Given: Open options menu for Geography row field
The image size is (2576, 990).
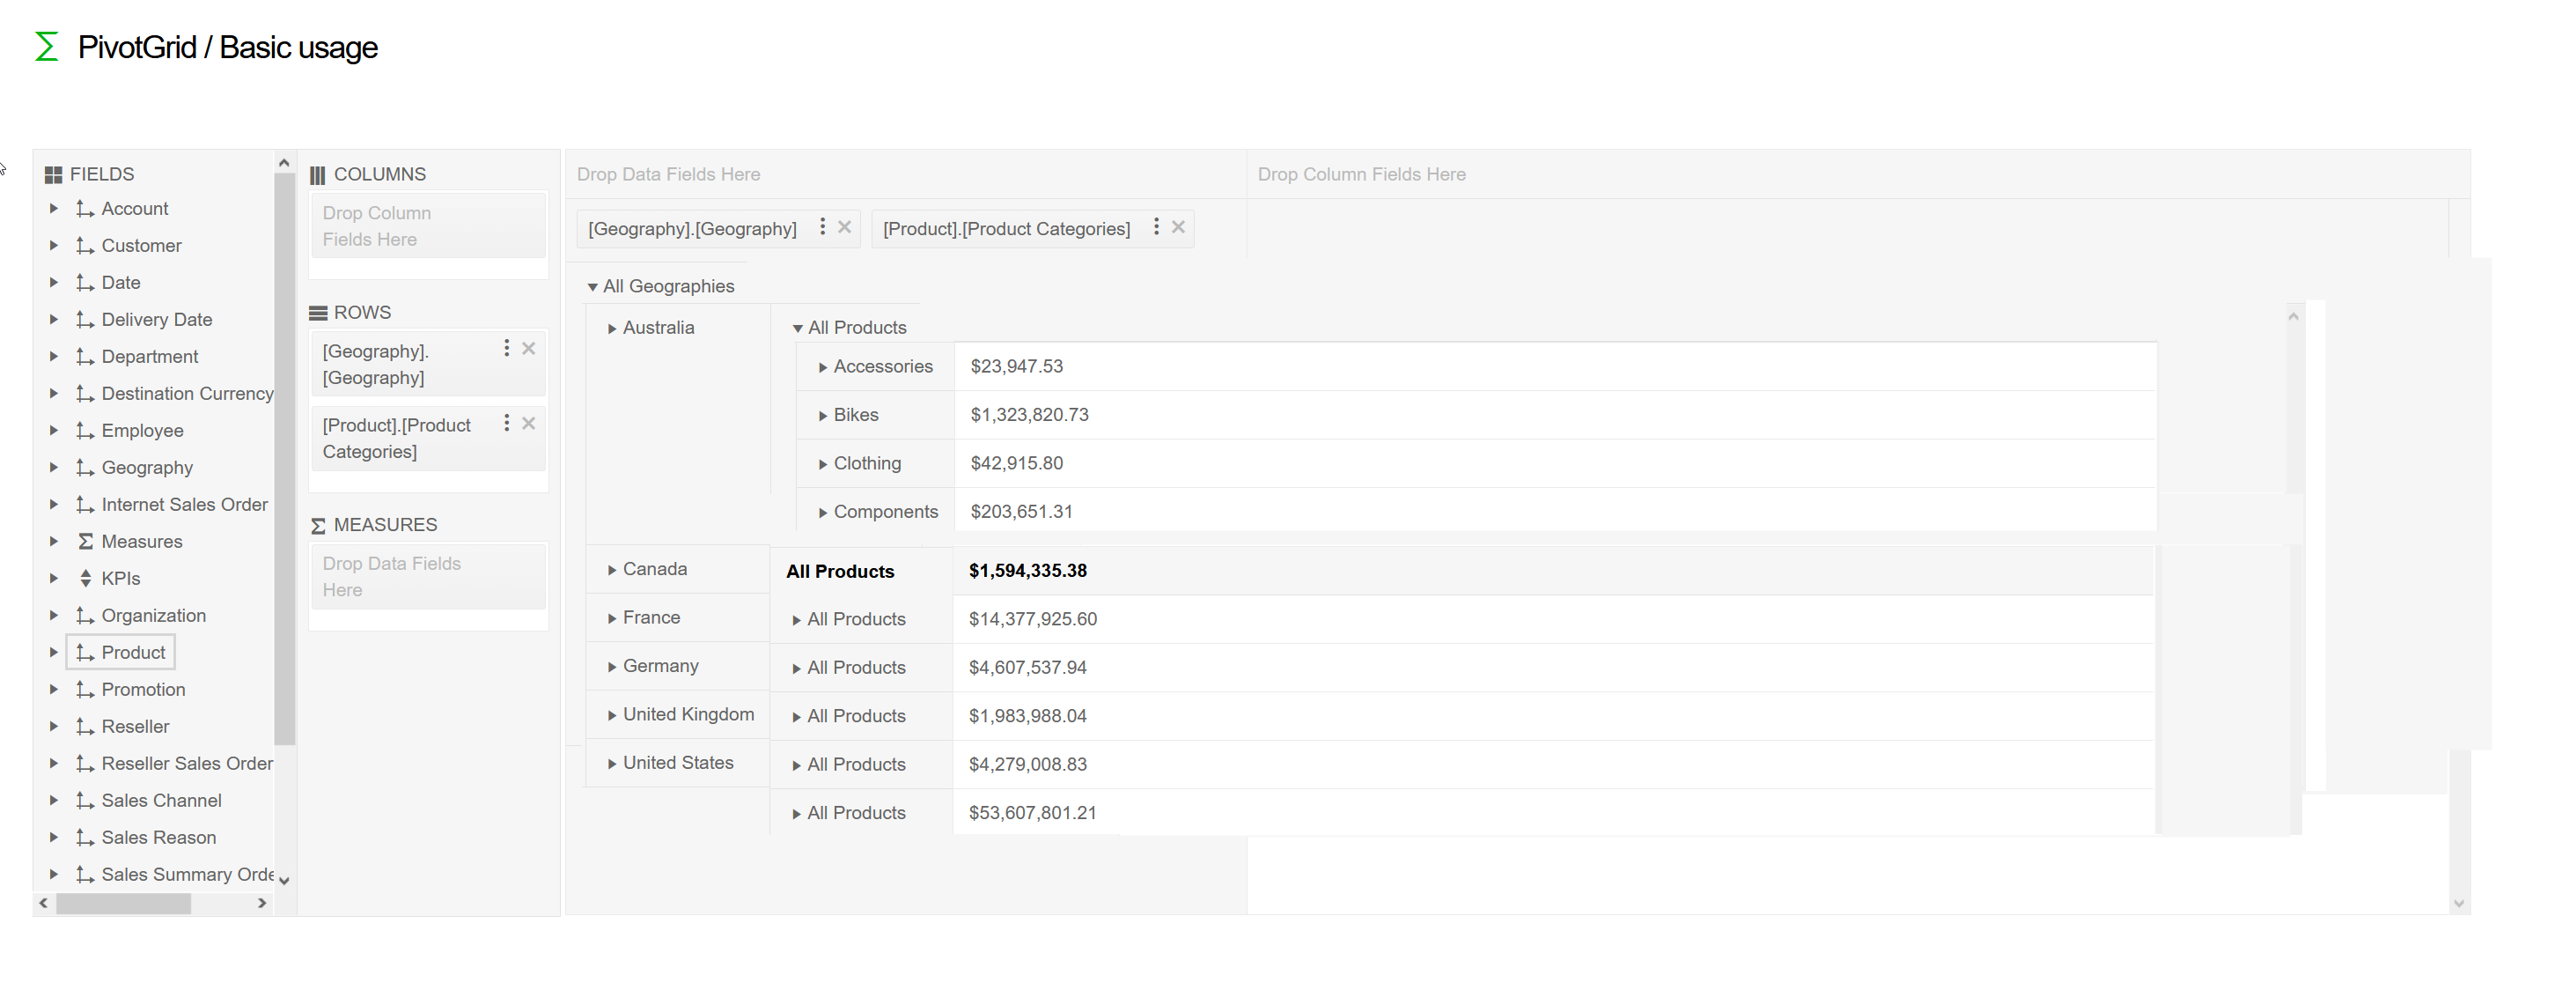Looking at the screenshot, I should 506,348.
